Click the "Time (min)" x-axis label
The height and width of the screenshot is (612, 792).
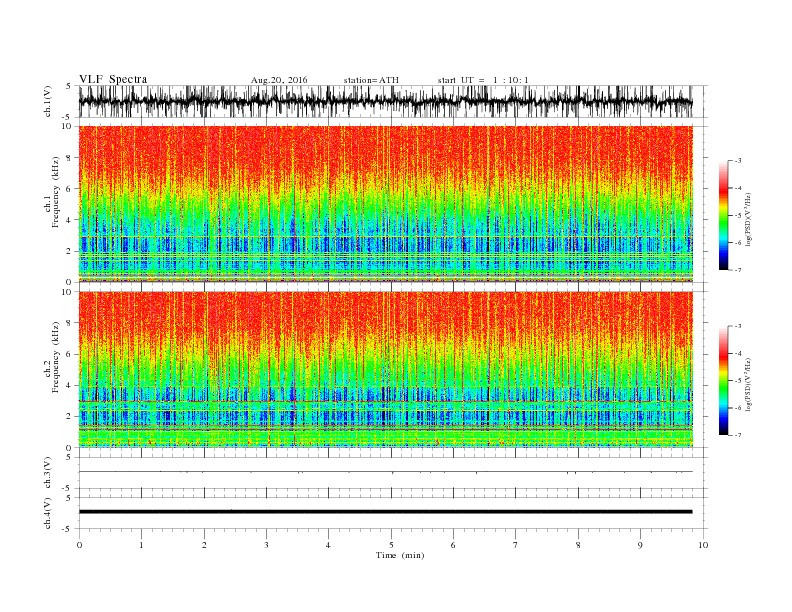click(400, 555)
